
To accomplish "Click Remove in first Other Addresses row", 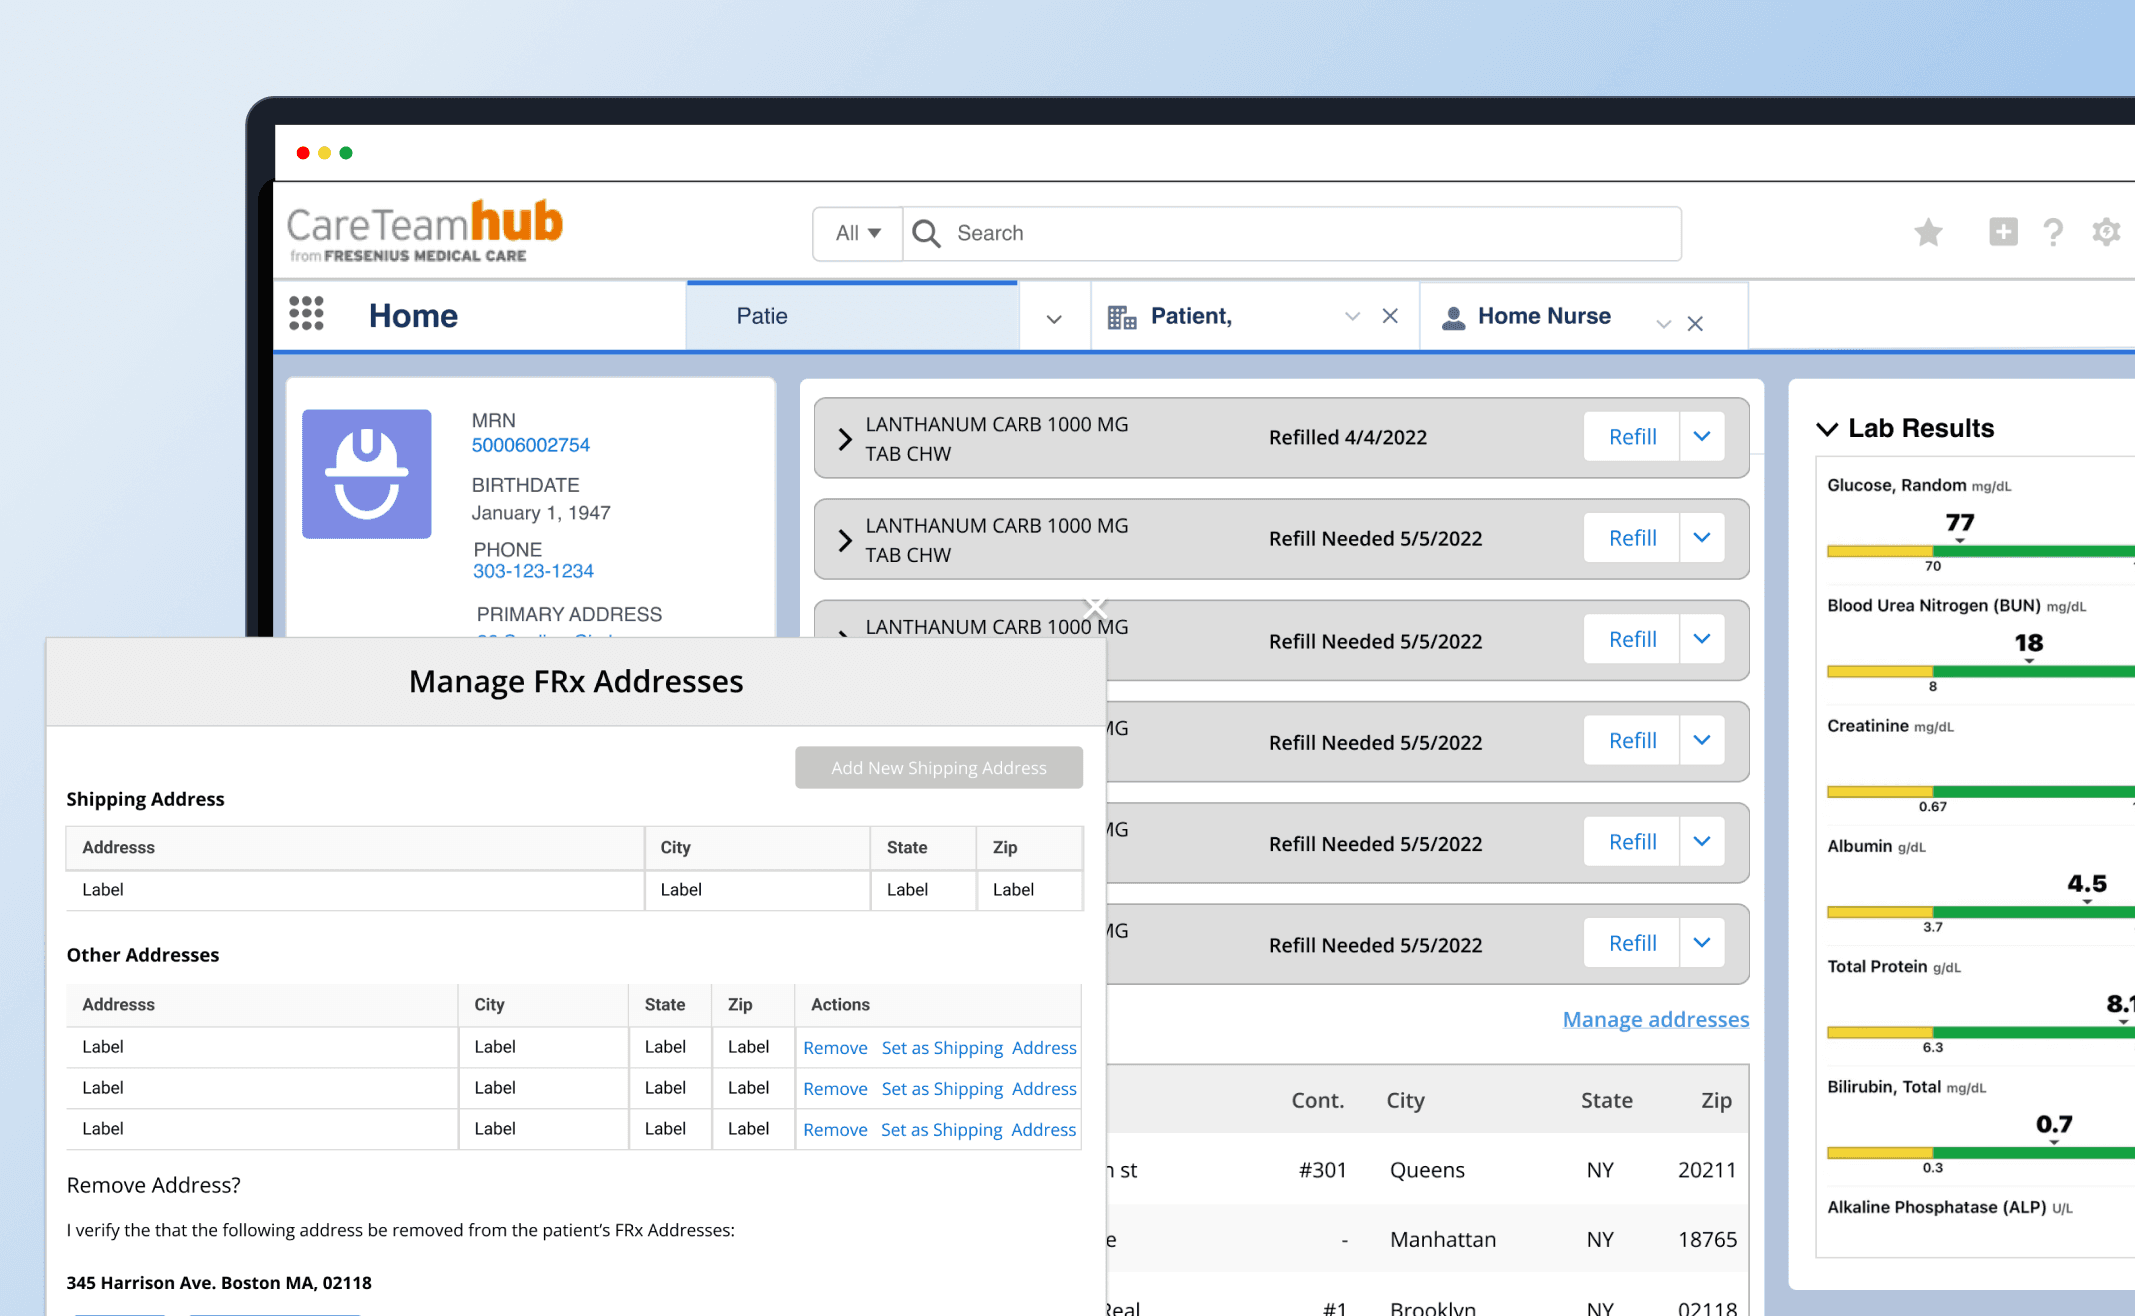I will 835,1048.
